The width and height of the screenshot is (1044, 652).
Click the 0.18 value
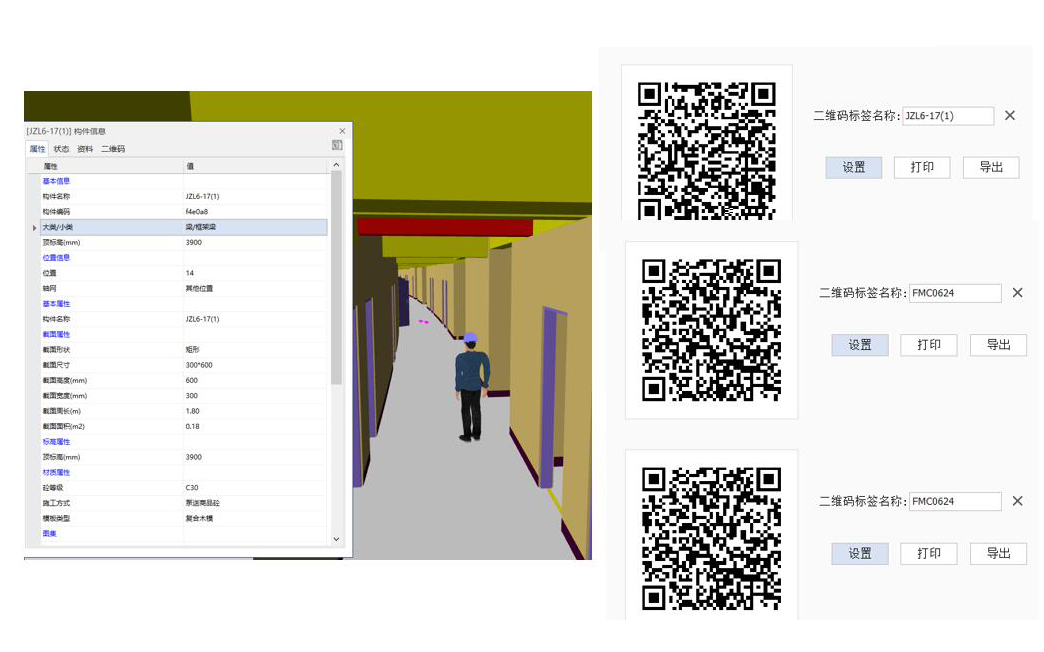(192, 426)
